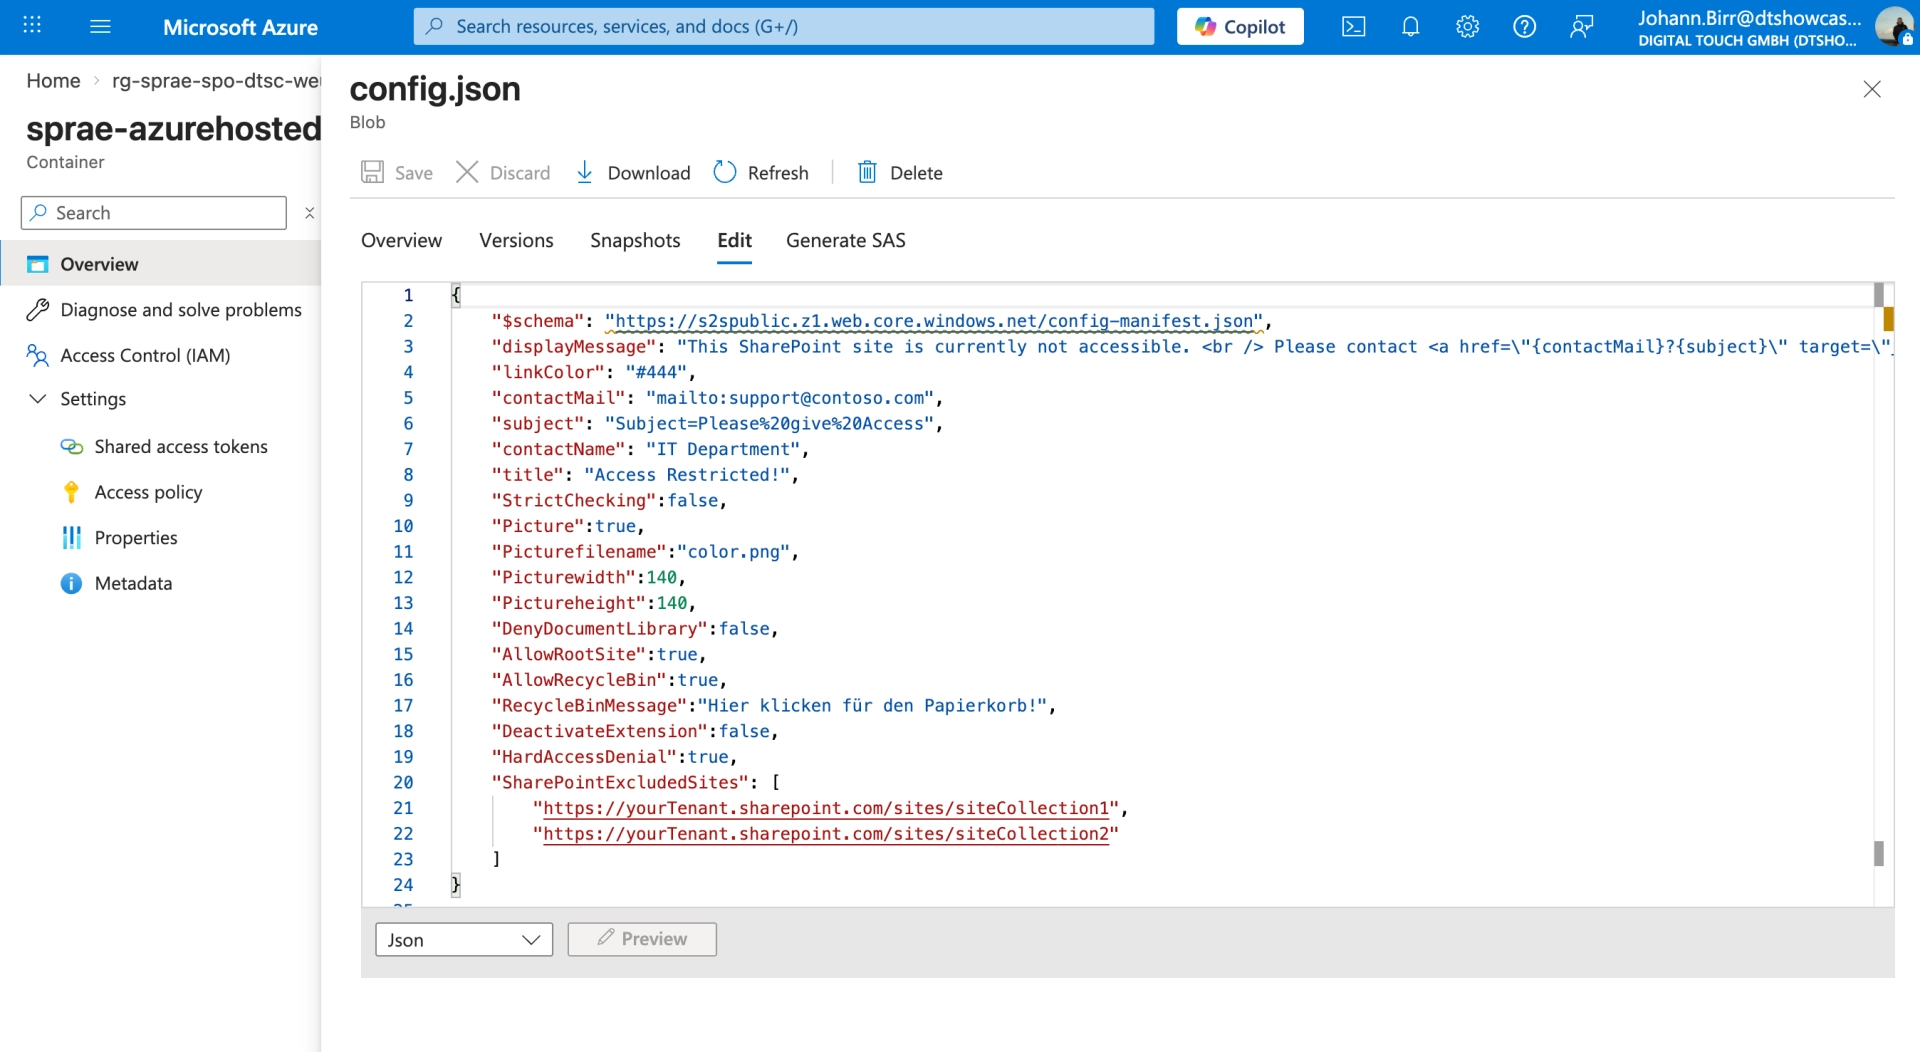The image size is (1920, 1052).
Task: Click the "IT Department" value
Action: point(723,449)
